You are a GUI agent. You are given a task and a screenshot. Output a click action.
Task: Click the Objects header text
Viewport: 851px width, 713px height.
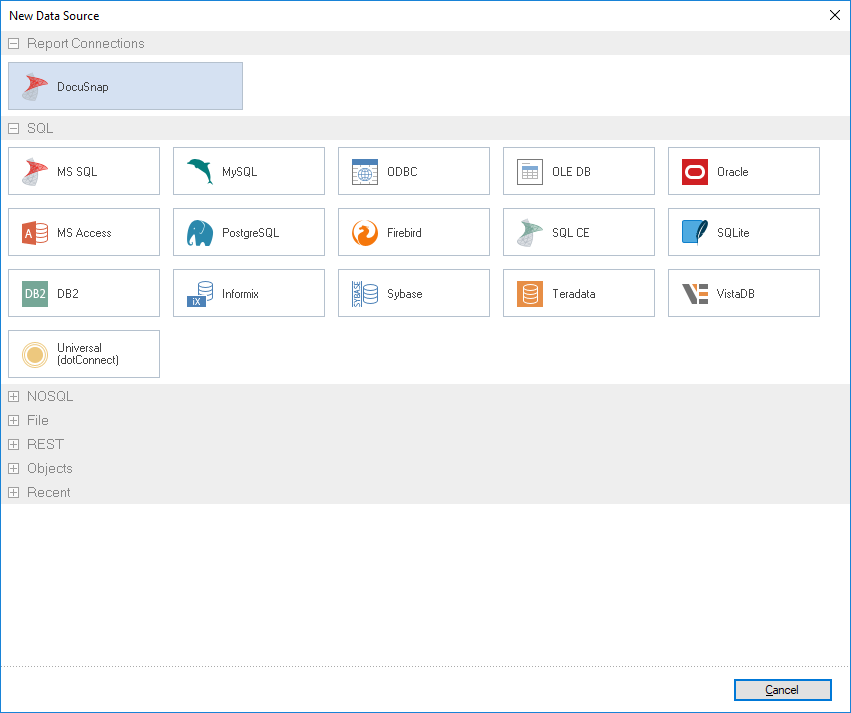(50, 468)
